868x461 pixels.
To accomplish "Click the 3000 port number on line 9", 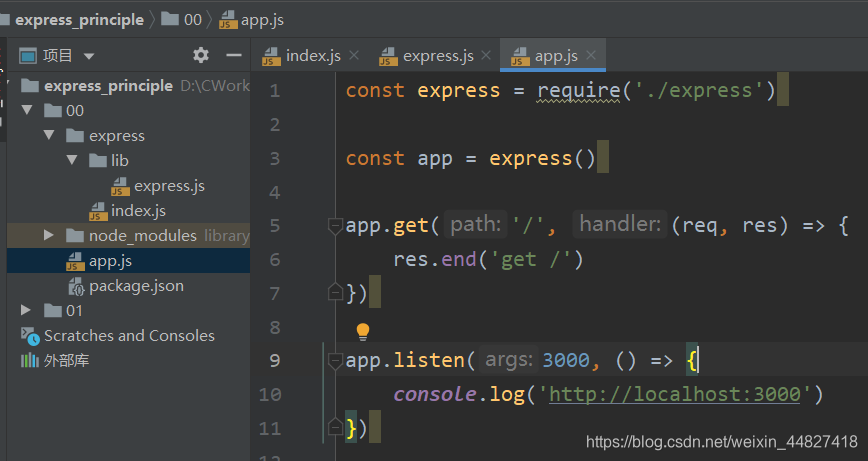I will 566,361.
